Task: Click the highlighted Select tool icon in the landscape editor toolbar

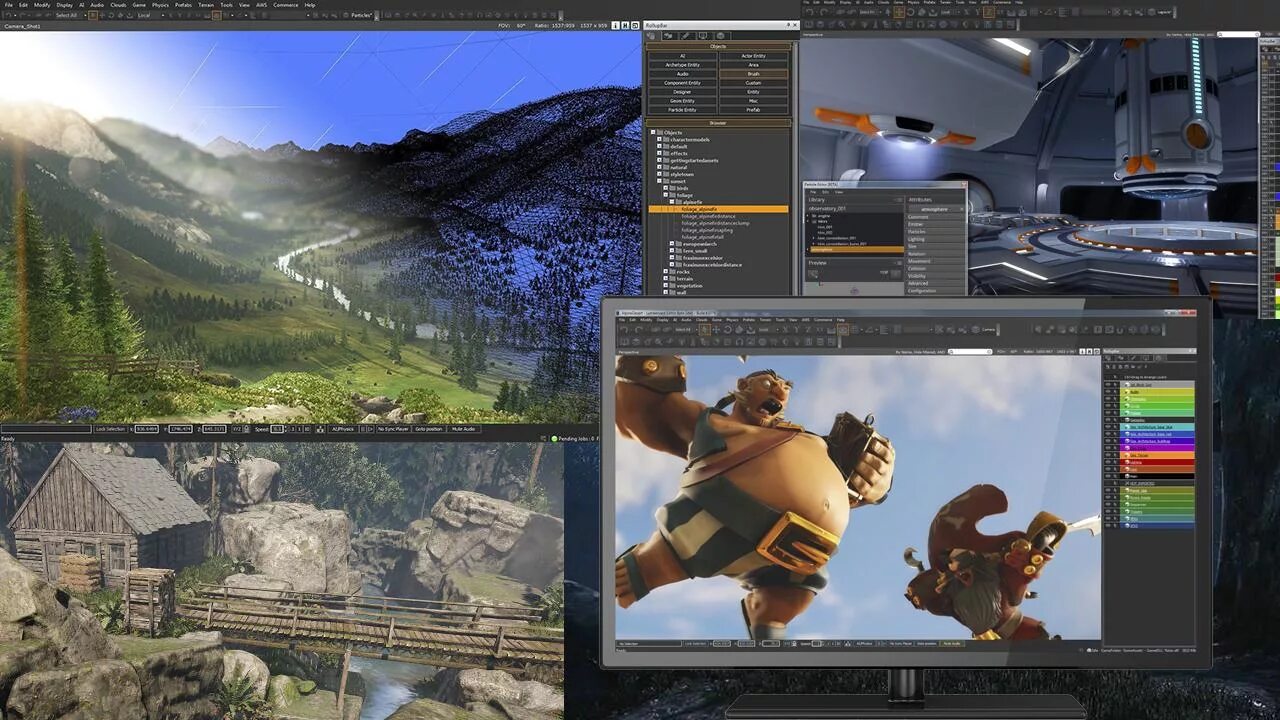Action: click(x=93, y=15)
